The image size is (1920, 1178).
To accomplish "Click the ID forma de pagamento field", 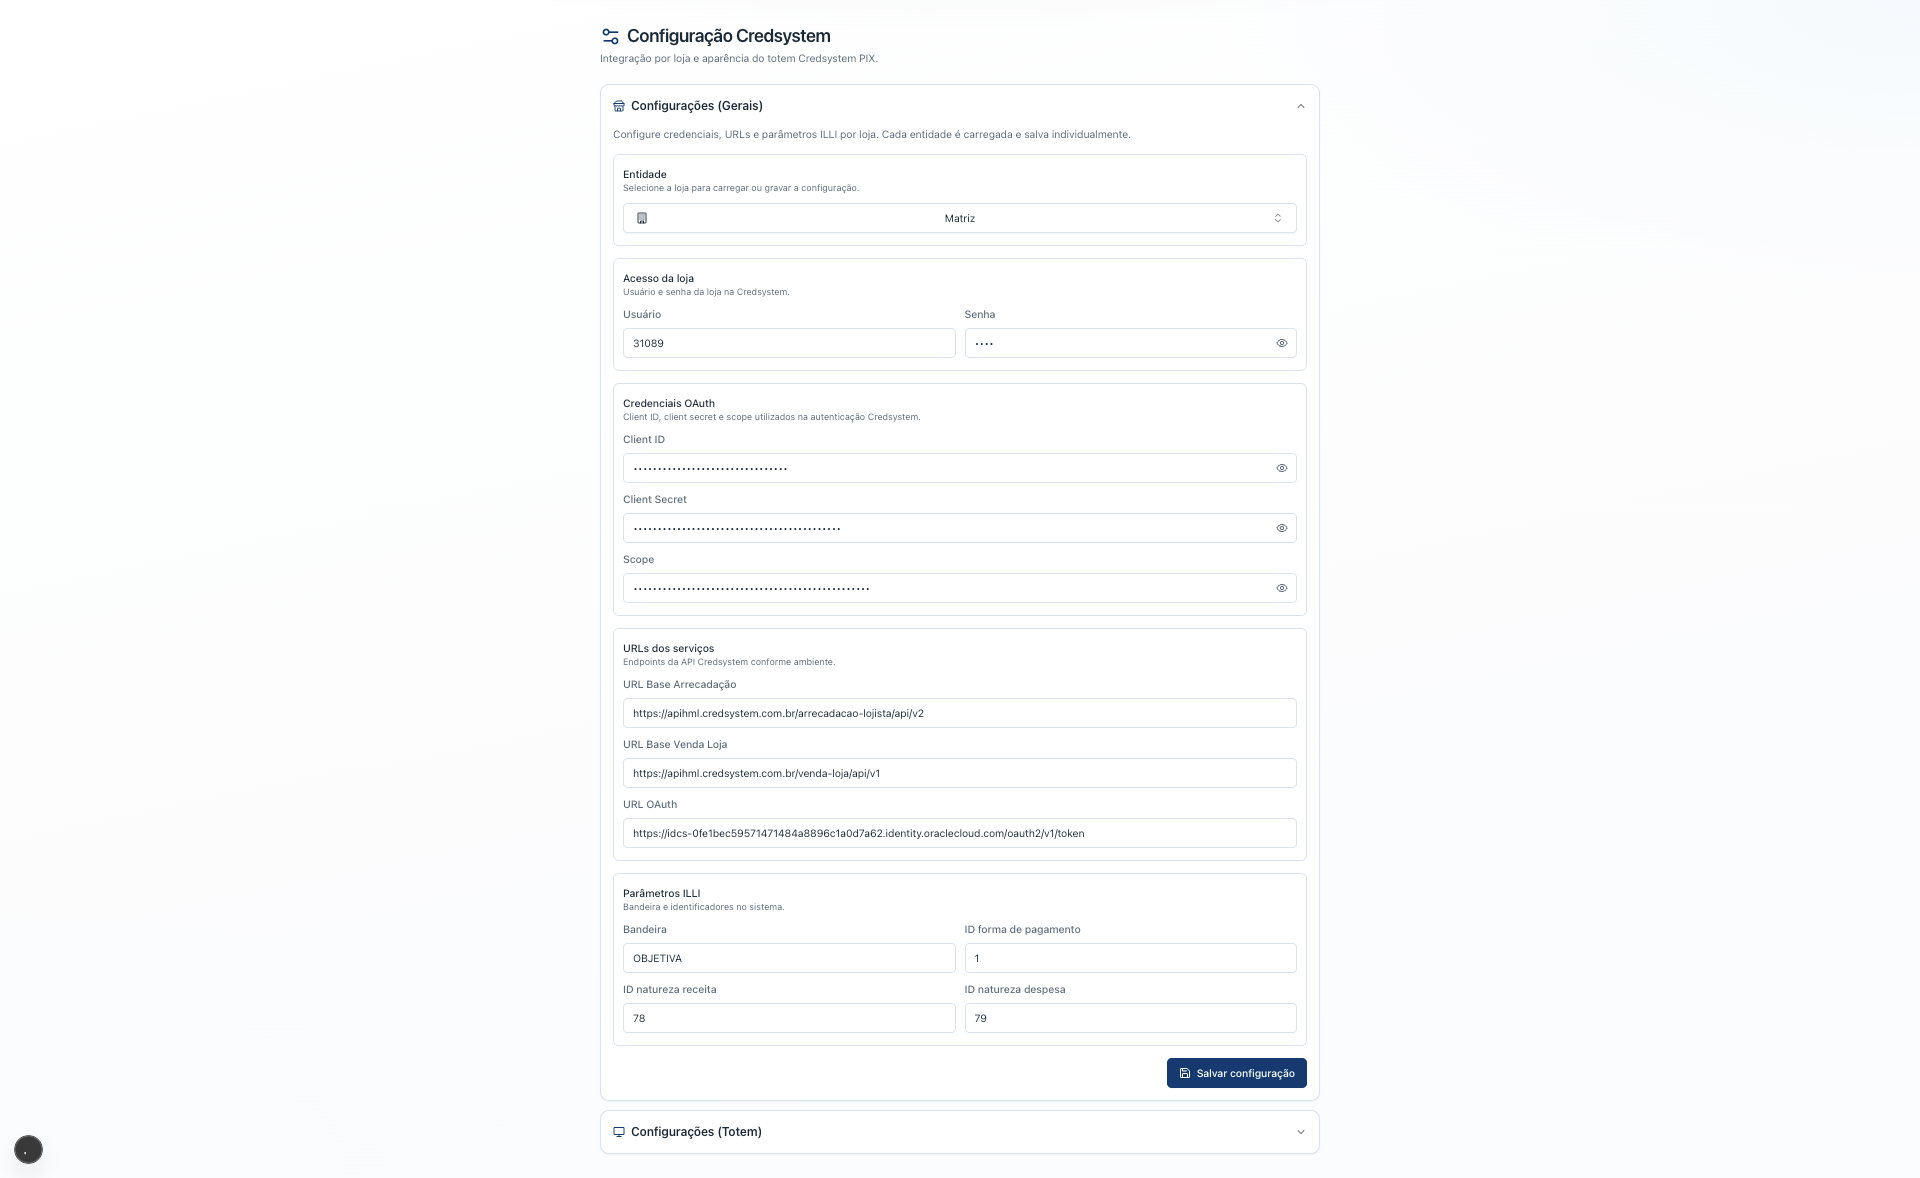I will point(1131,958).
